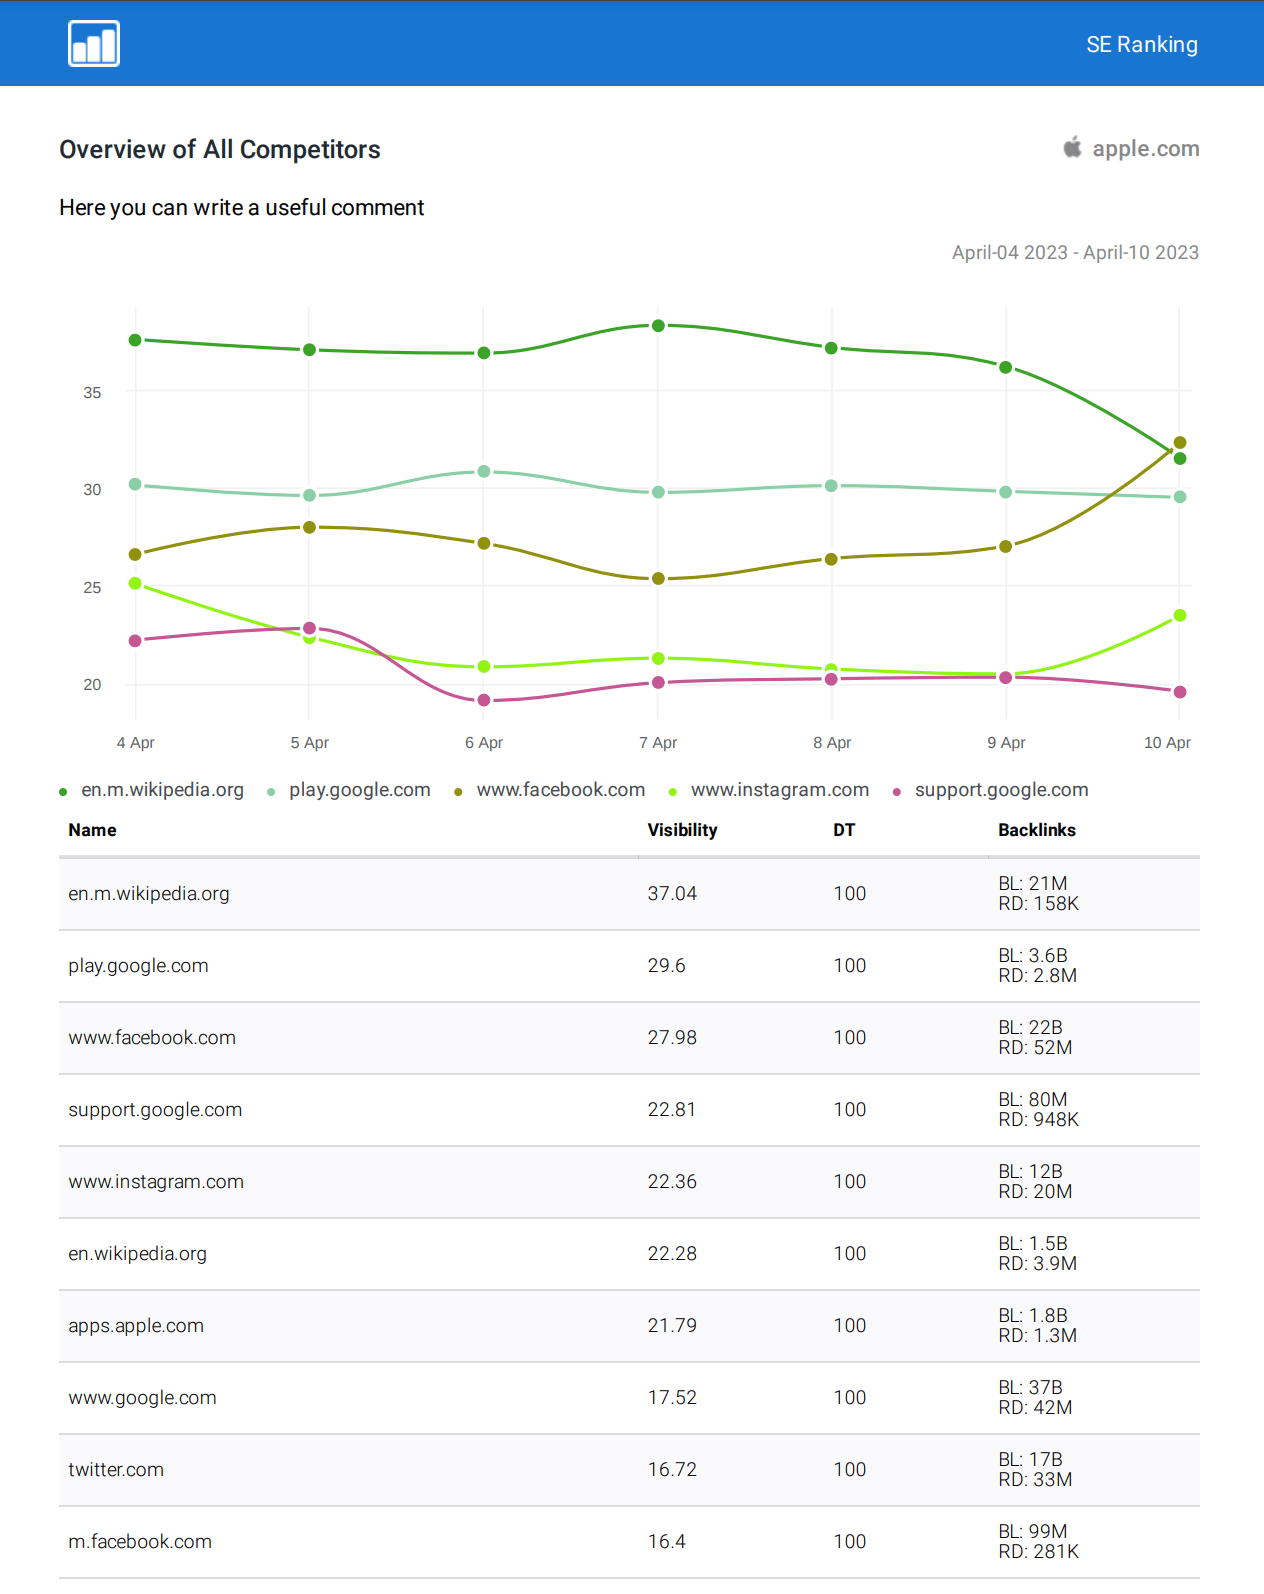Click the comment text under the title
The width and height of the screenshot is (1264, 1594).
(241, 207)
